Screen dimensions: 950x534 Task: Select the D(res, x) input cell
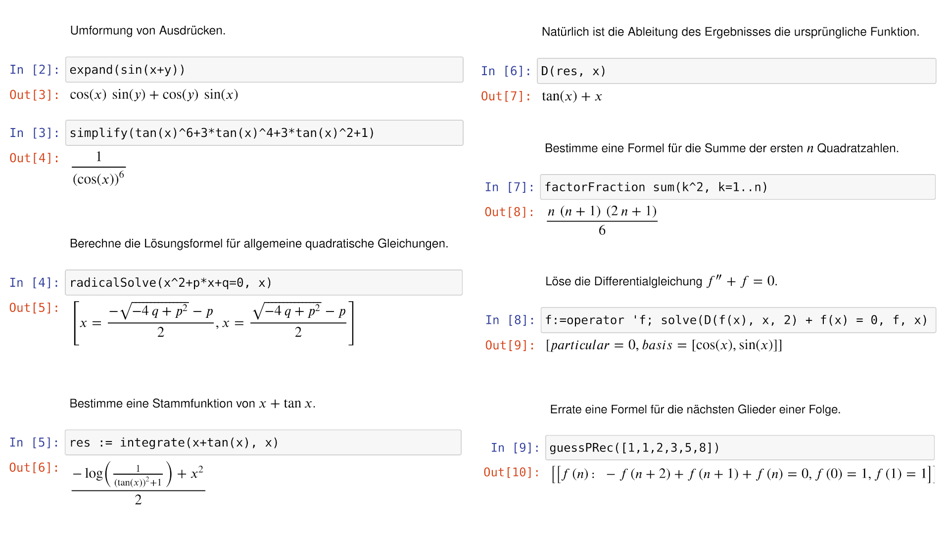[x=736, y=71]
